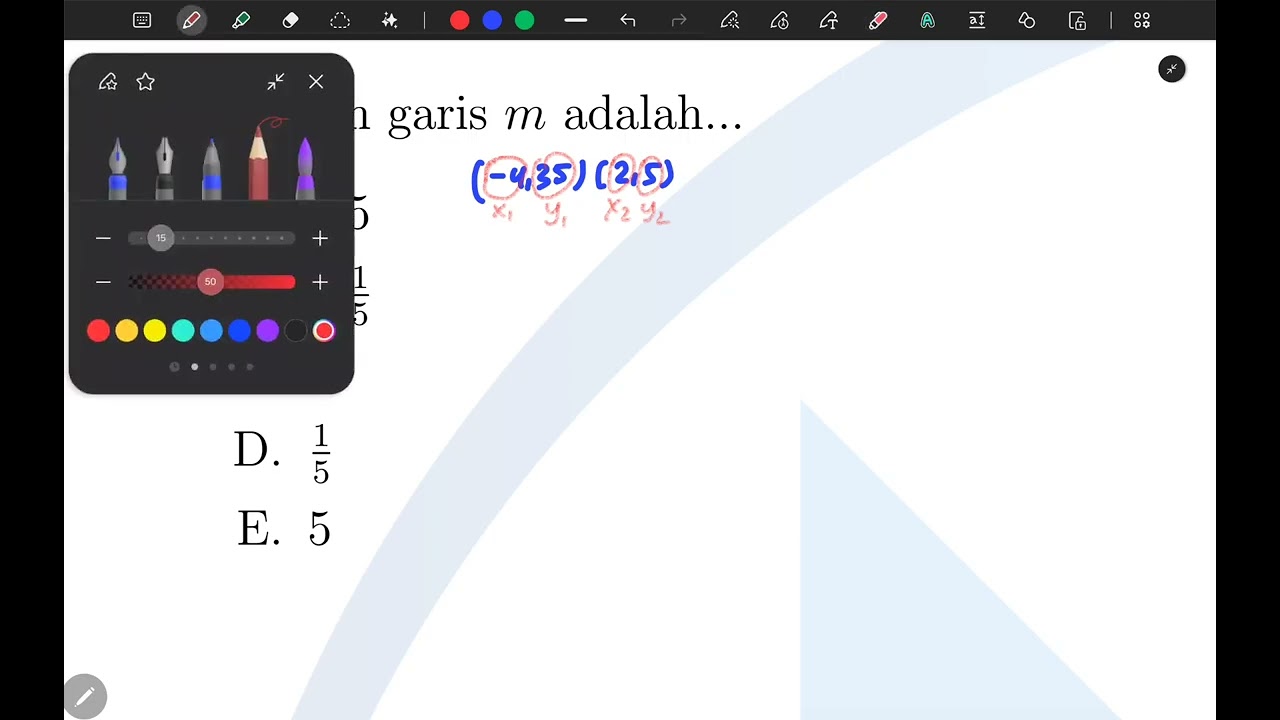1280x720 pixels.
Task: Open the text style A tool
Action: pos(928,20)
